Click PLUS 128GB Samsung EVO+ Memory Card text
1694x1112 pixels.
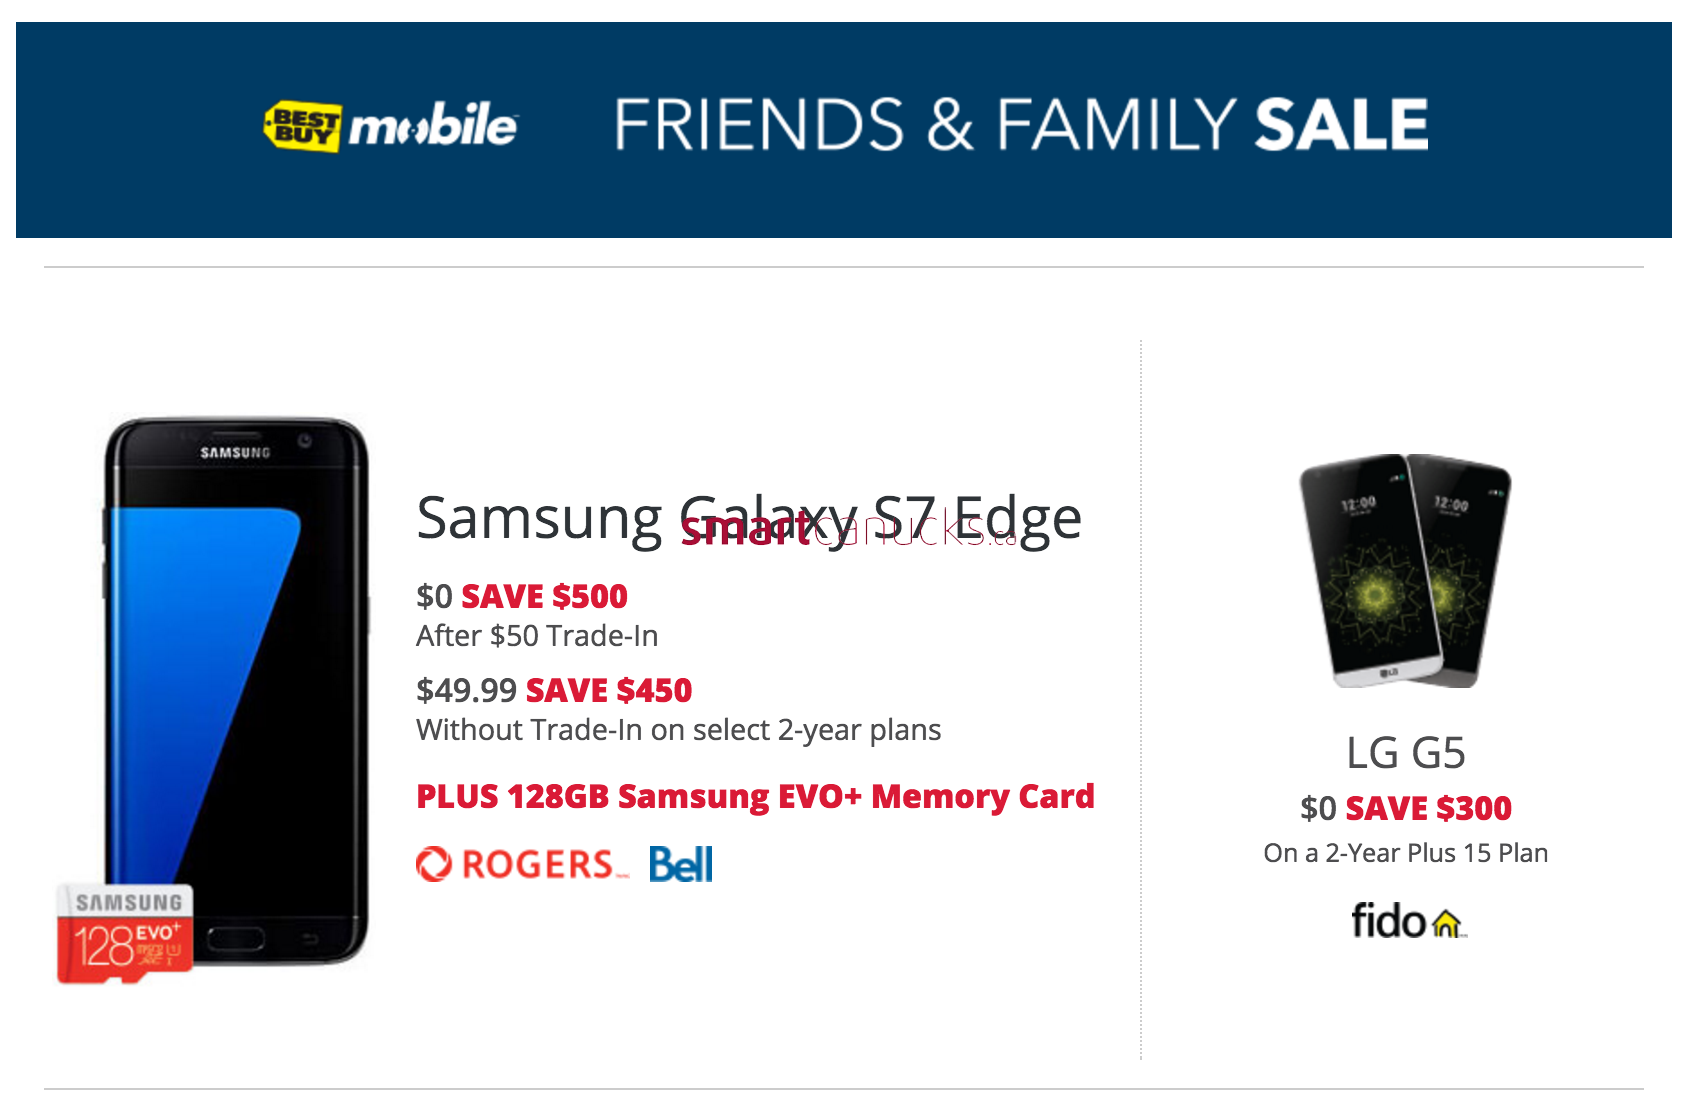coord(756,797)
